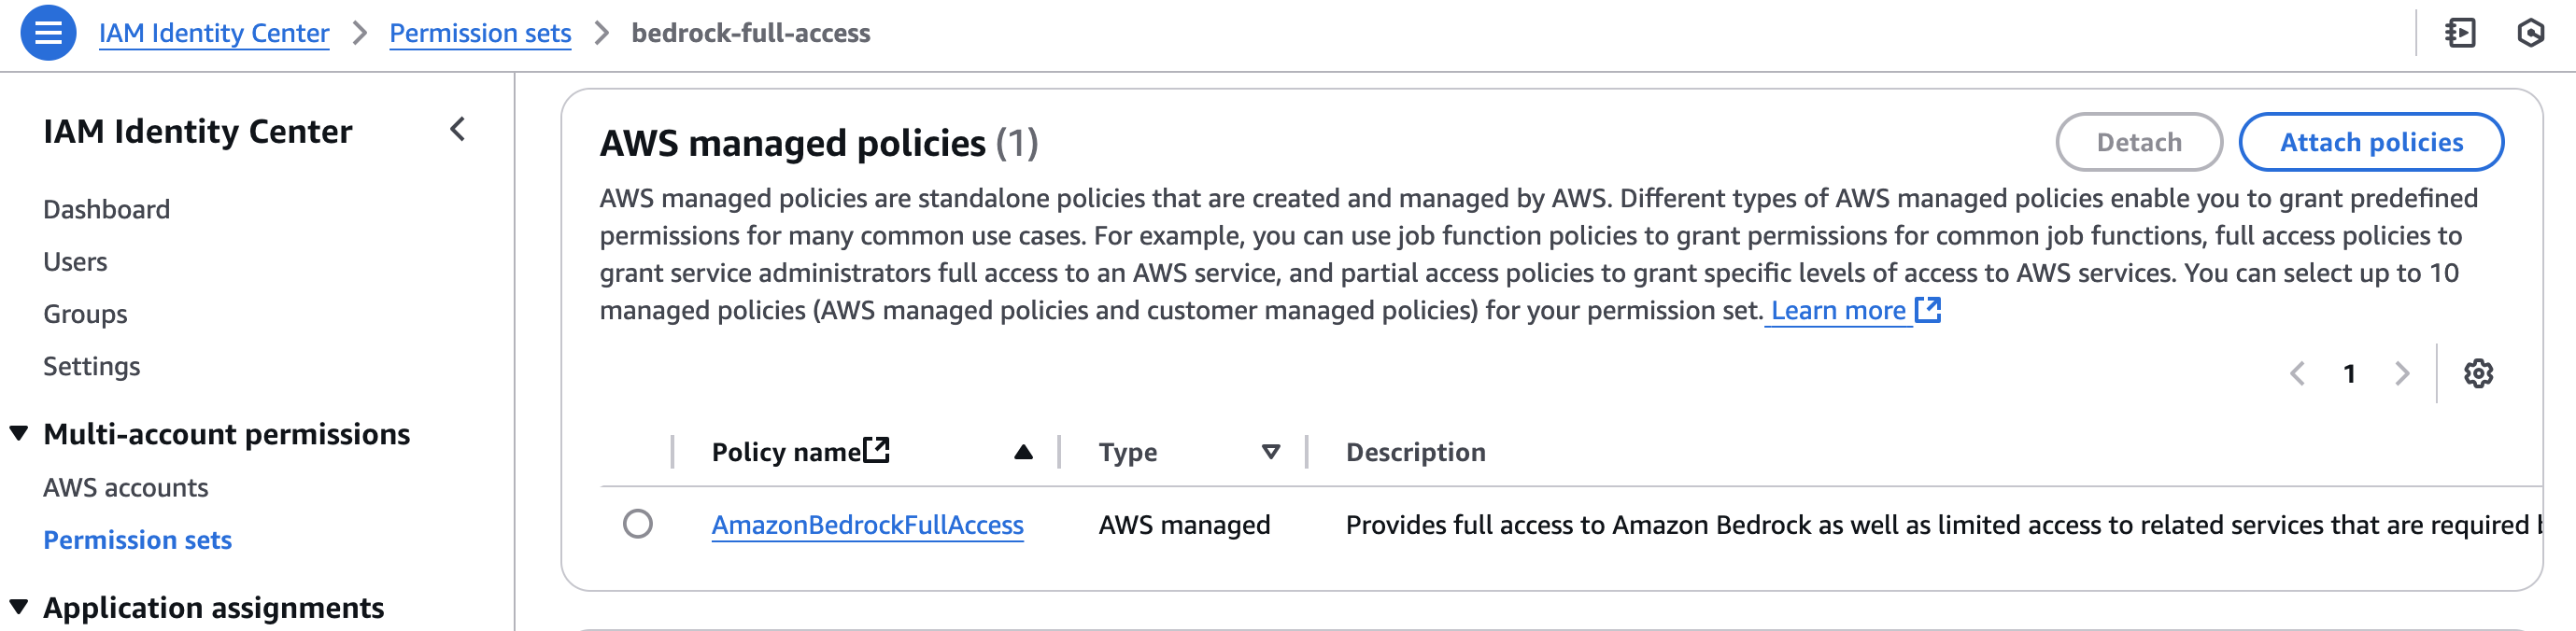
Task: Click the Type column header label
Action: click(x=1127, y=452)
